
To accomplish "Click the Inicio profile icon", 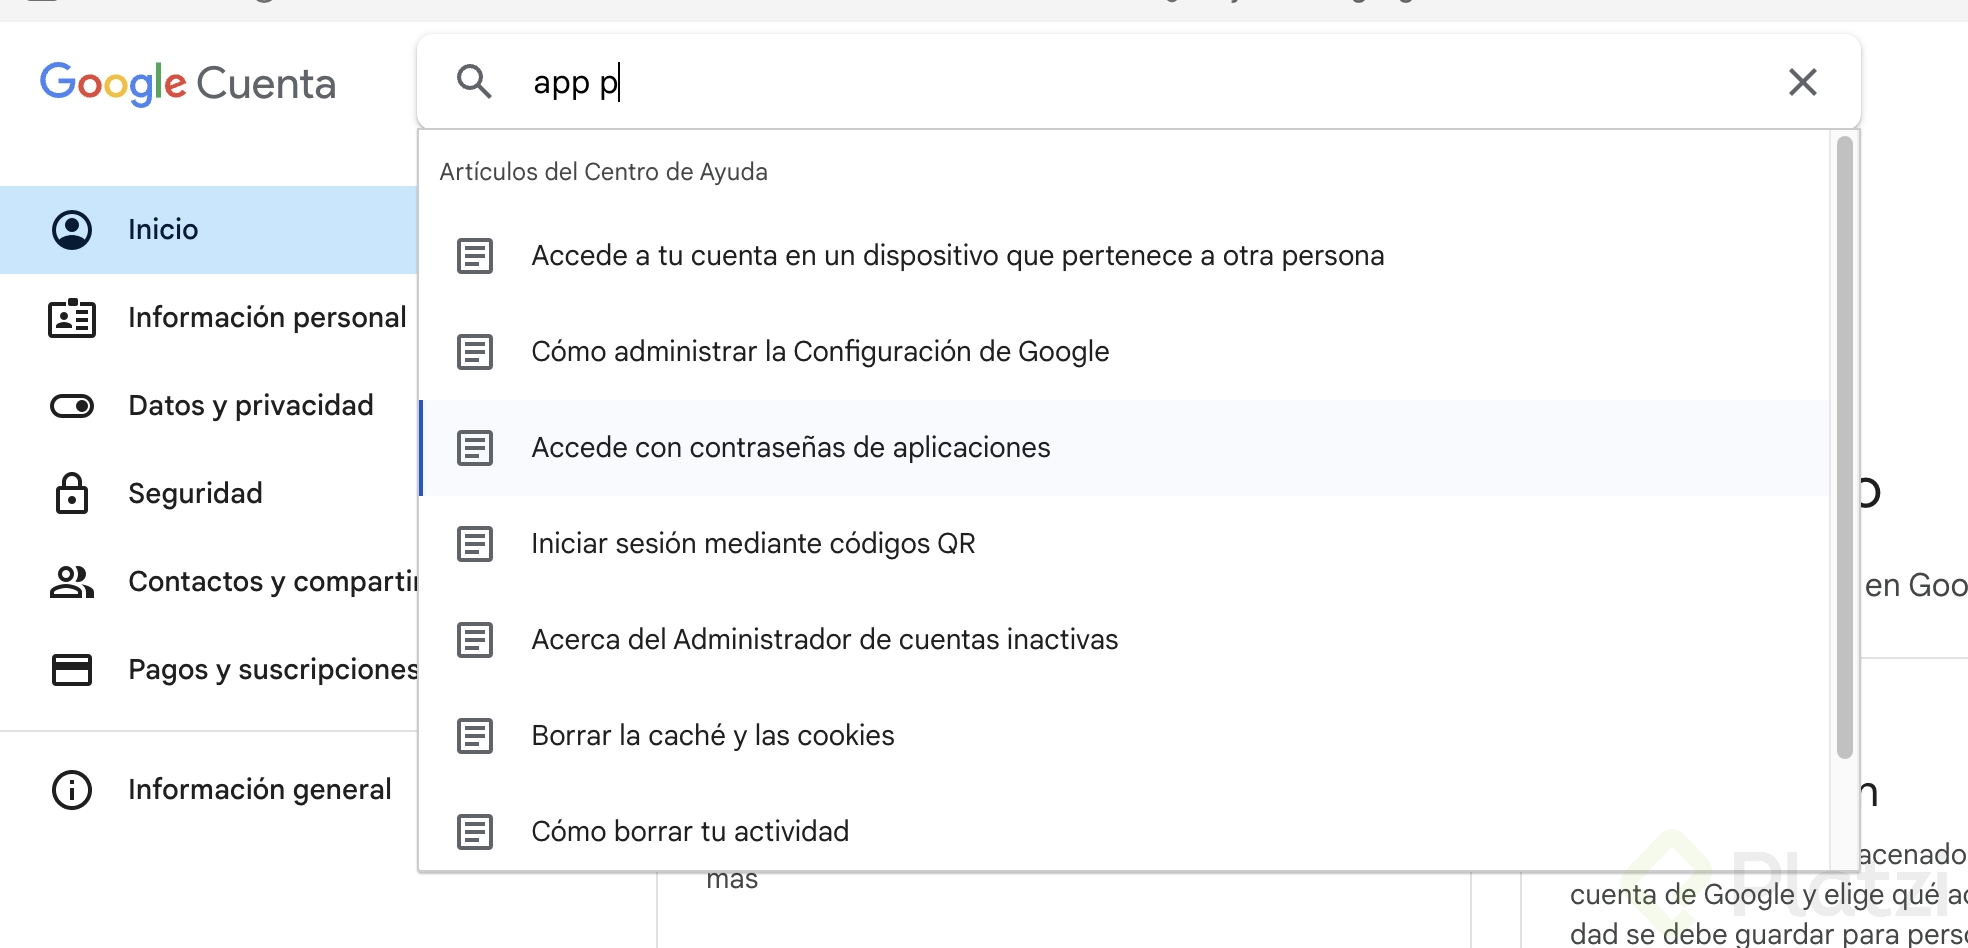I will click(x=72, y=230).
